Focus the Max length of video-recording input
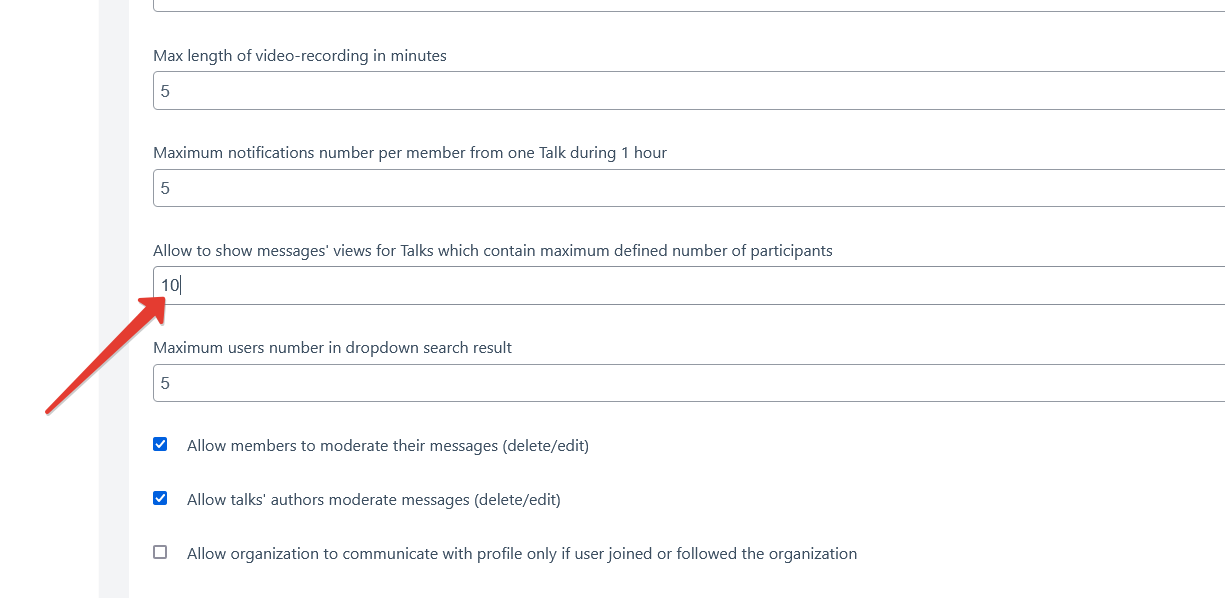 (688, 91)
